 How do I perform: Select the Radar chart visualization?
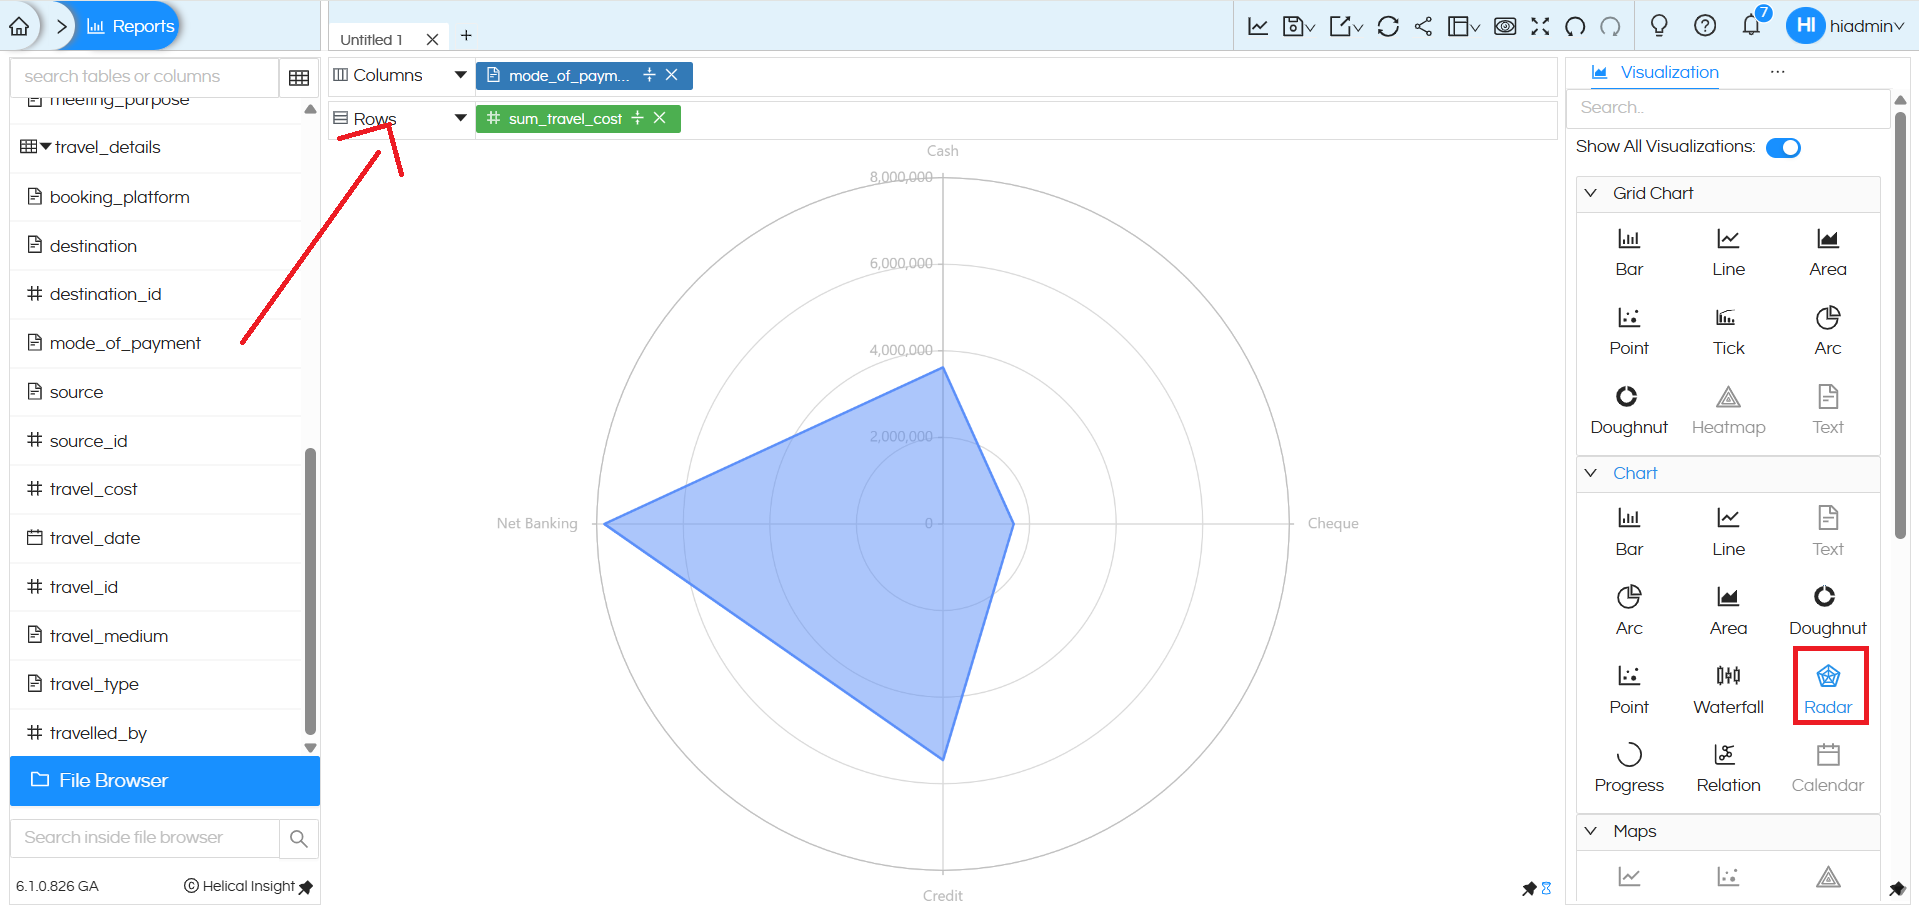(1829, 686)
